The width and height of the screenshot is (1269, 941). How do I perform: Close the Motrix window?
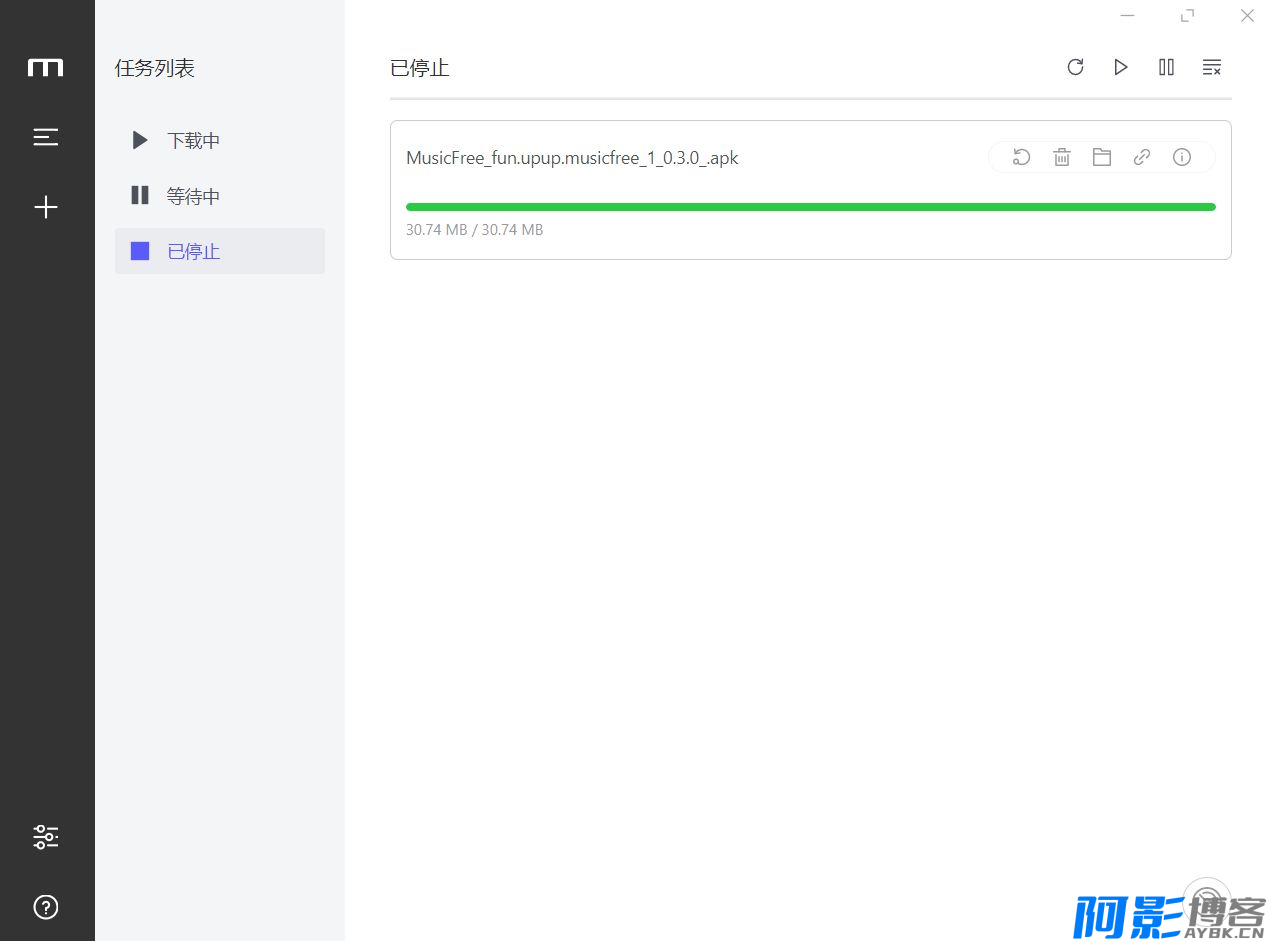tap(1247, 15)
